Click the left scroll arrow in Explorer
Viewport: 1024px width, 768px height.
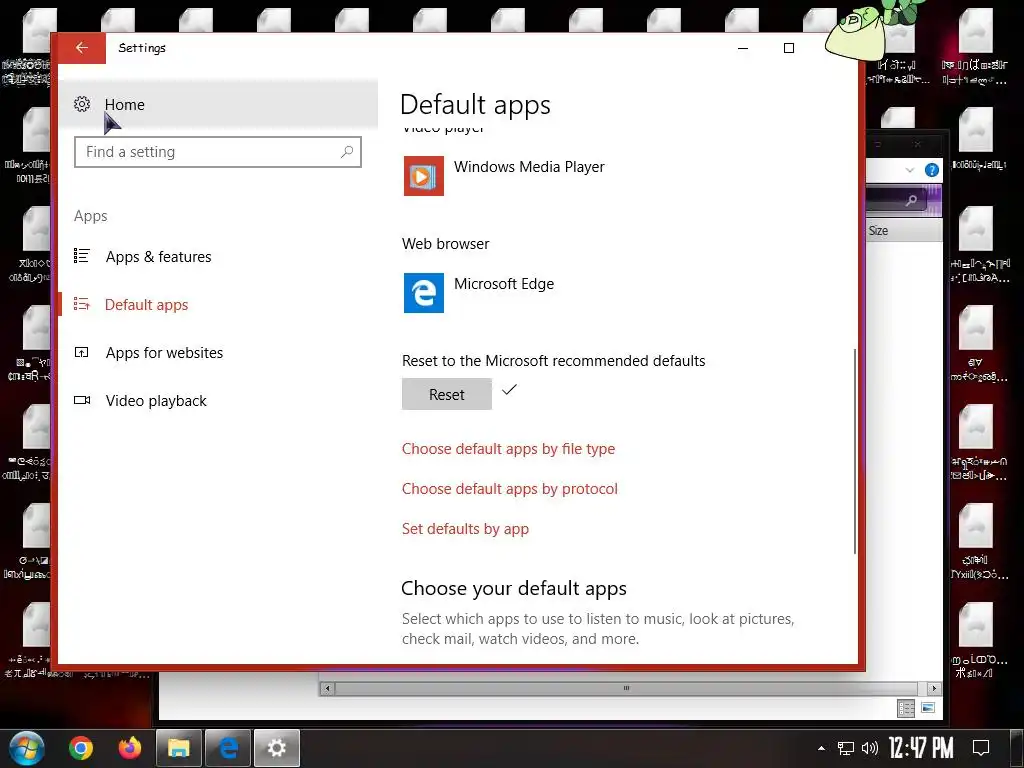tap(327, 688)
